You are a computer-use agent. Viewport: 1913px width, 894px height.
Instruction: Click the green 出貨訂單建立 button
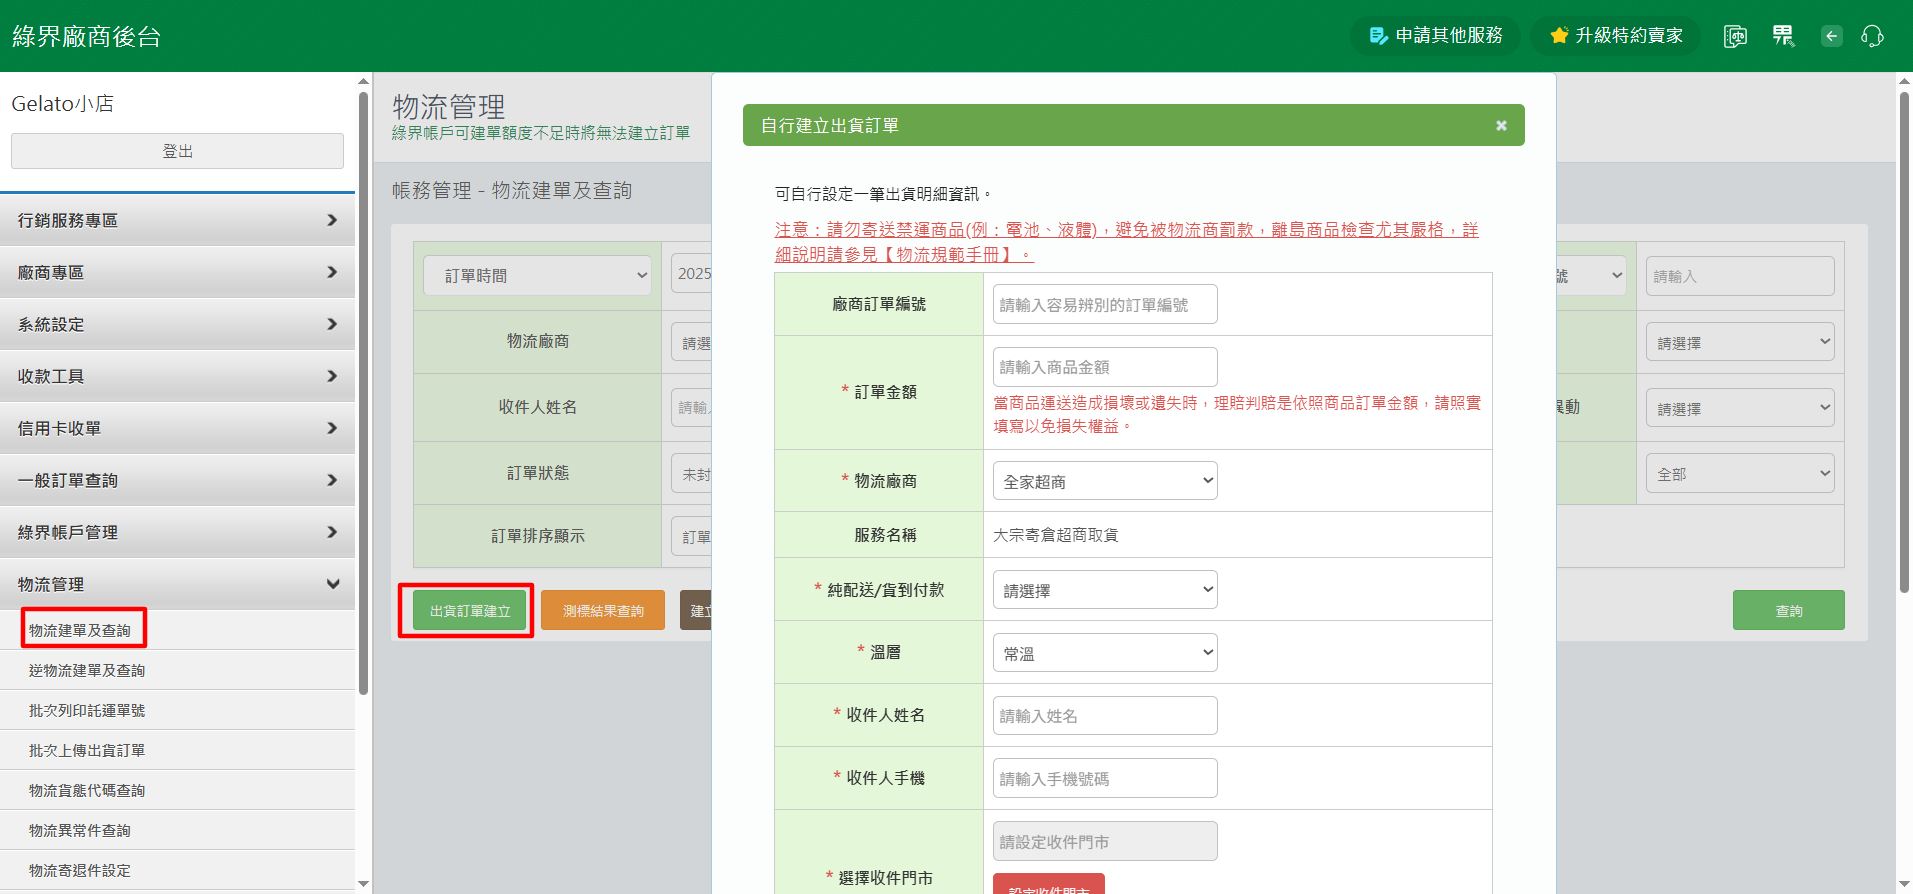tap(470, 610)
